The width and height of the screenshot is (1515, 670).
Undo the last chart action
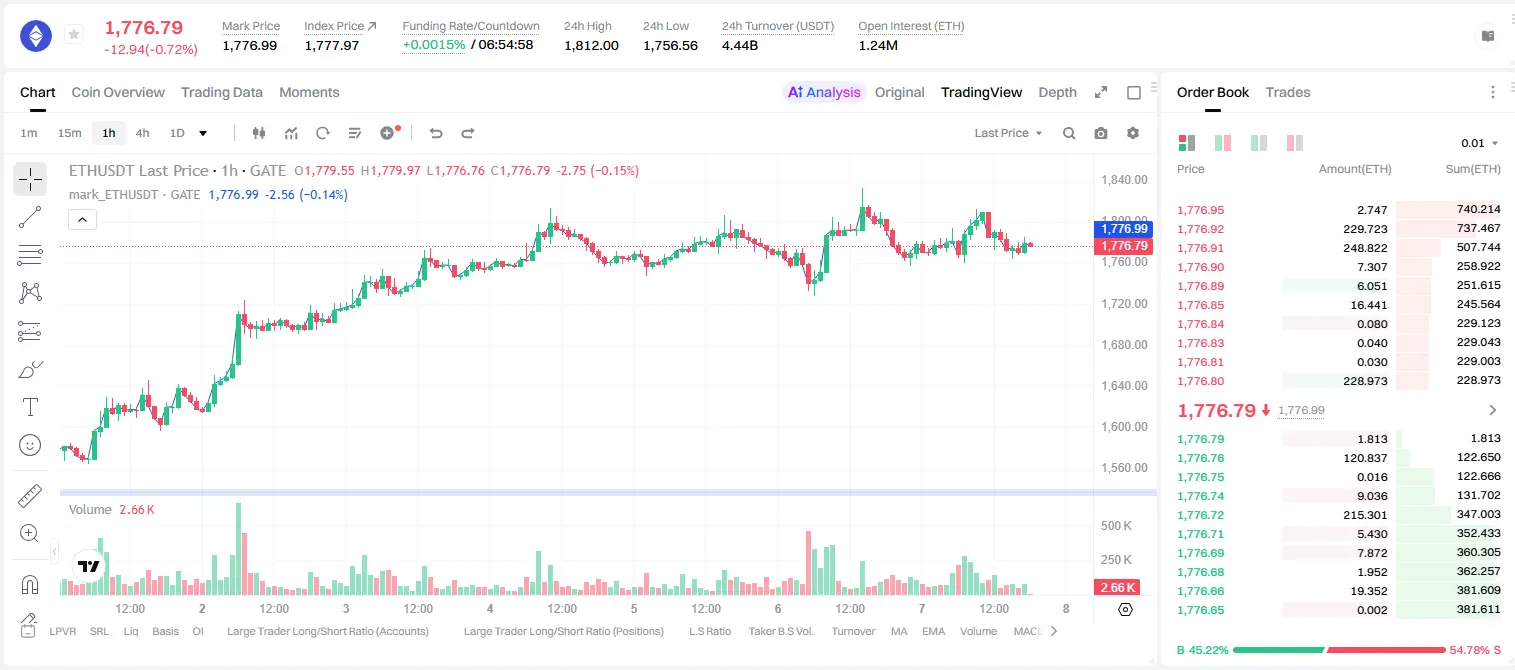(435, 133)
